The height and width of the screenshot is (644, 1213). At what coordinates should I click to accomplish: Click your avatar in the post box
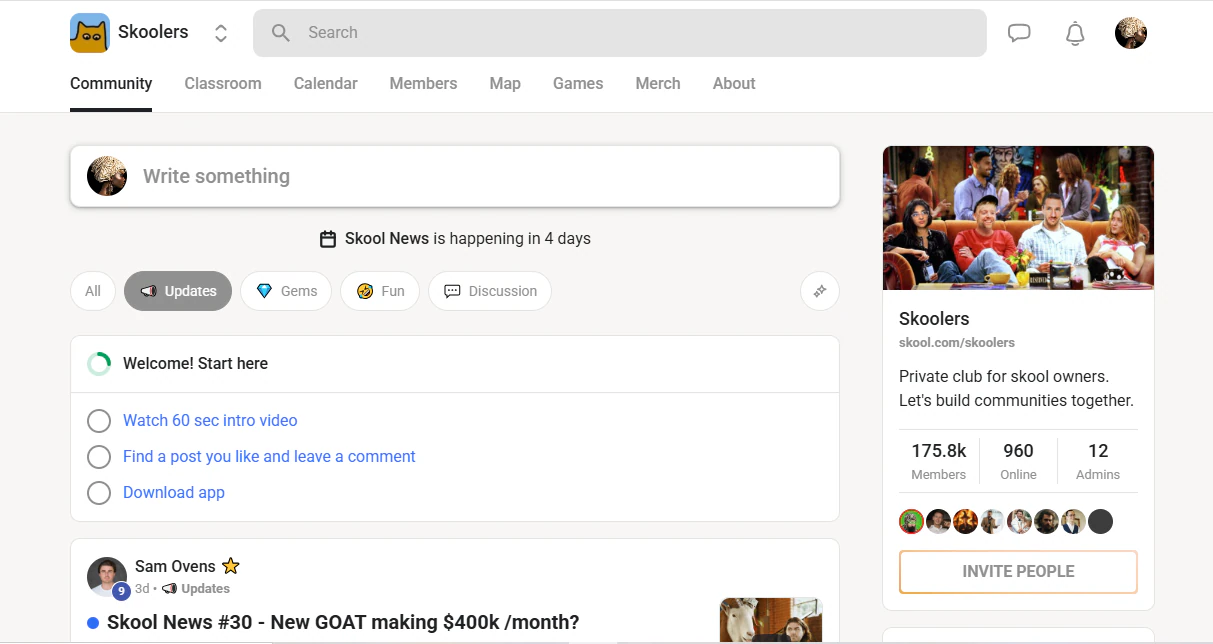pyautogui.click(x=107, y=176)
